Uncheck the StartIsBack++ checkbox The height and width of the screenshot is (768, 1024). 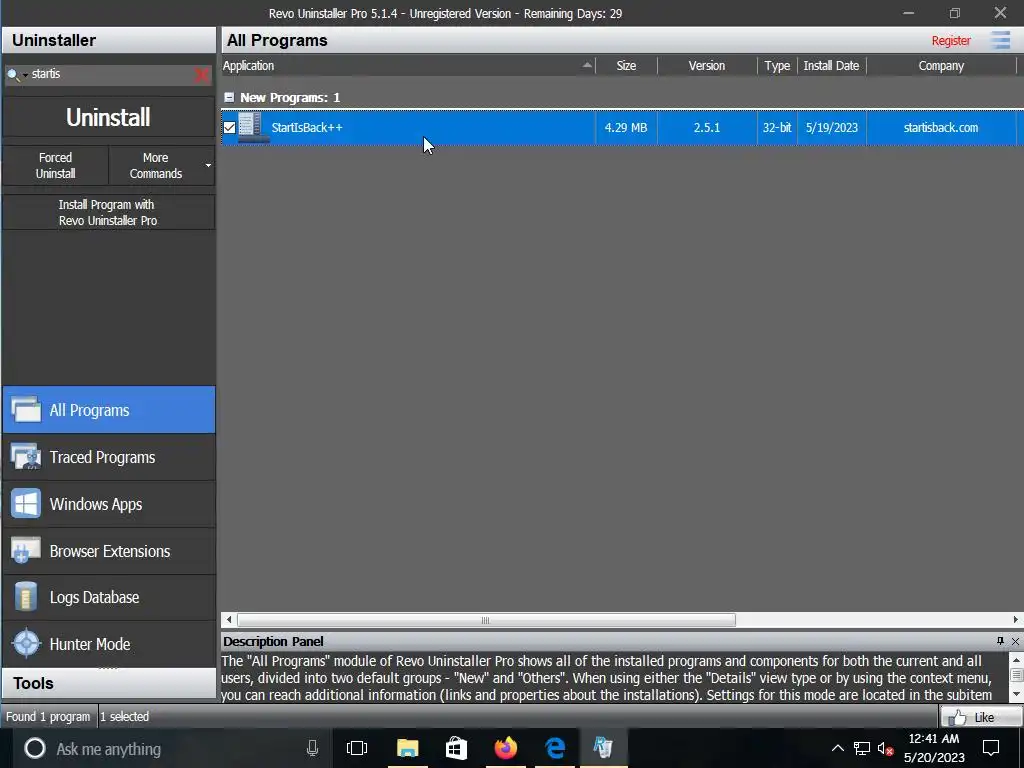[x=229, y=127]
